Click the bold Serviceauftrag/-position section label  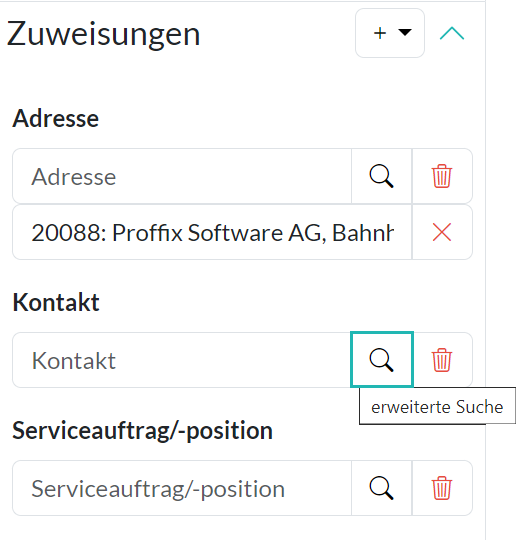click(143, 431)
